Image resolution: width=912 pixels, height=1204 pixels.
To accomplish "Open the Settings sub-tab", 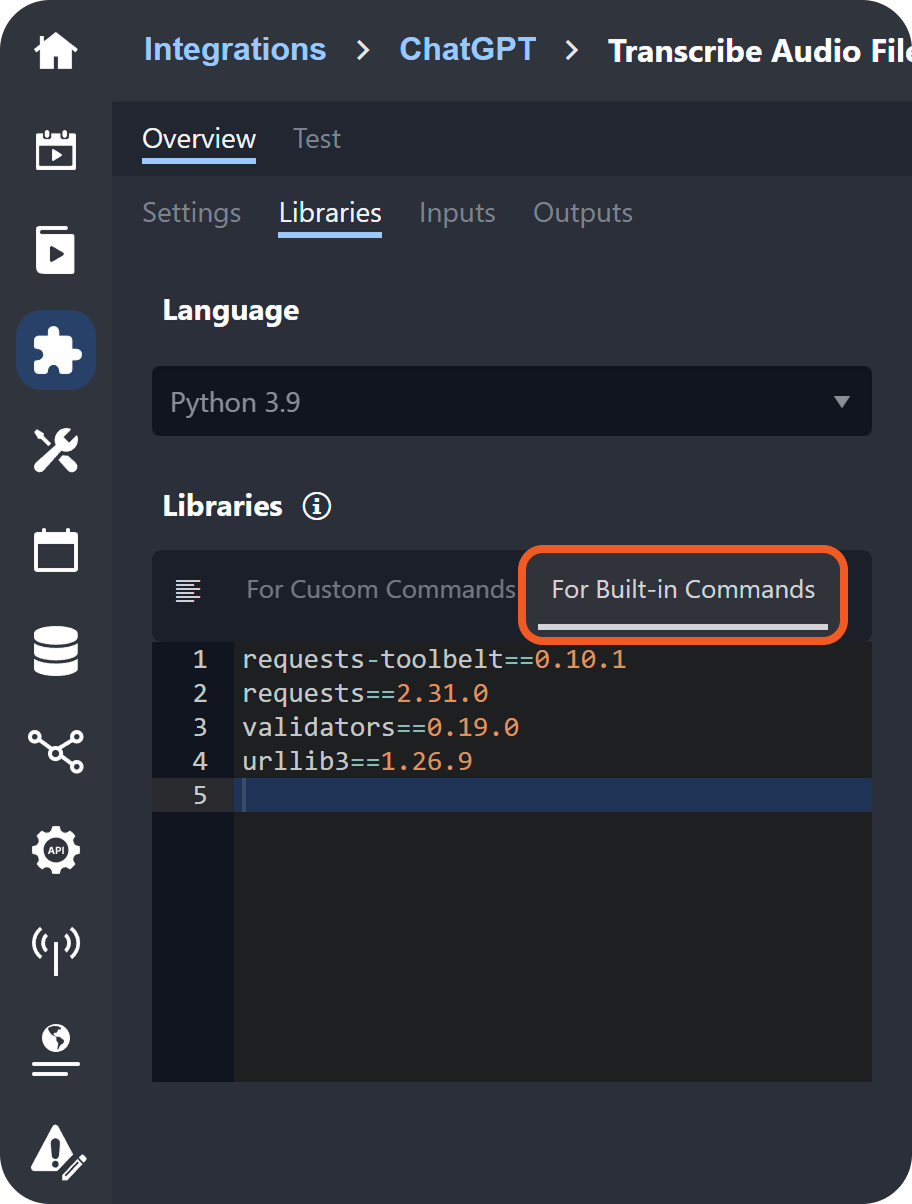I will (191, 213).
